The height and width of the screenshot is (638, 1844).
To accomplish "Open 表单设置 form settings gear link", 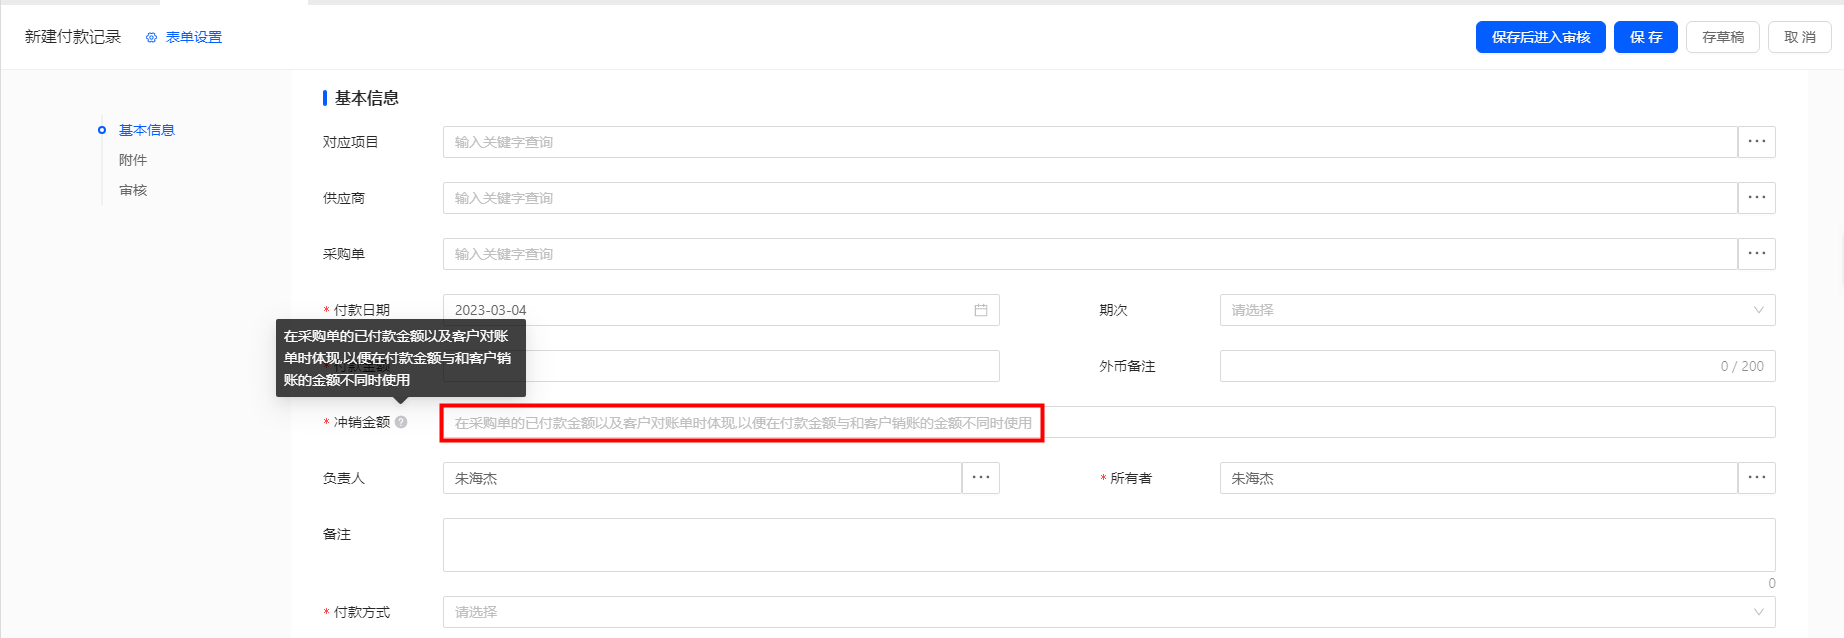I will [184, 37].
